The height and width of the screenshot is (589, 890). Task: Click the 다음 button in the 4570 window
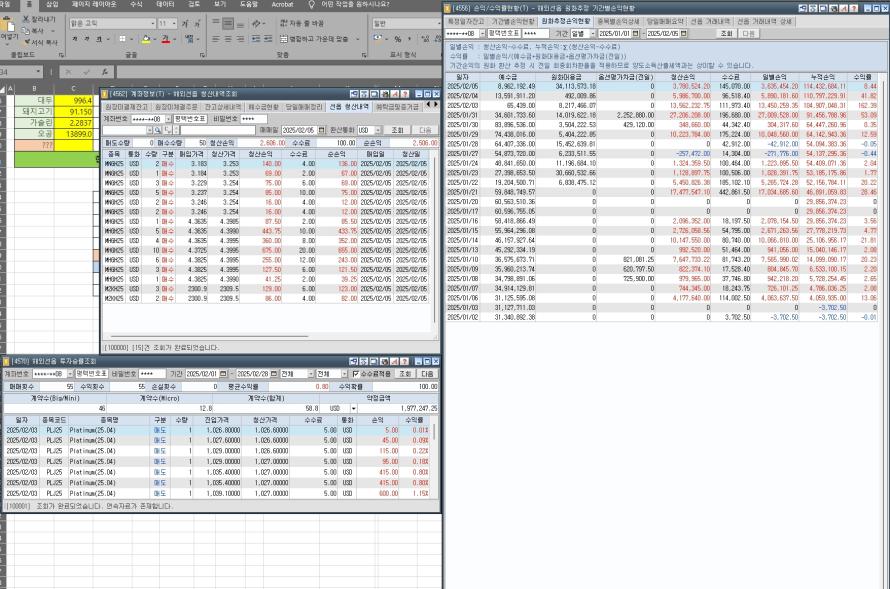point(427,374)
